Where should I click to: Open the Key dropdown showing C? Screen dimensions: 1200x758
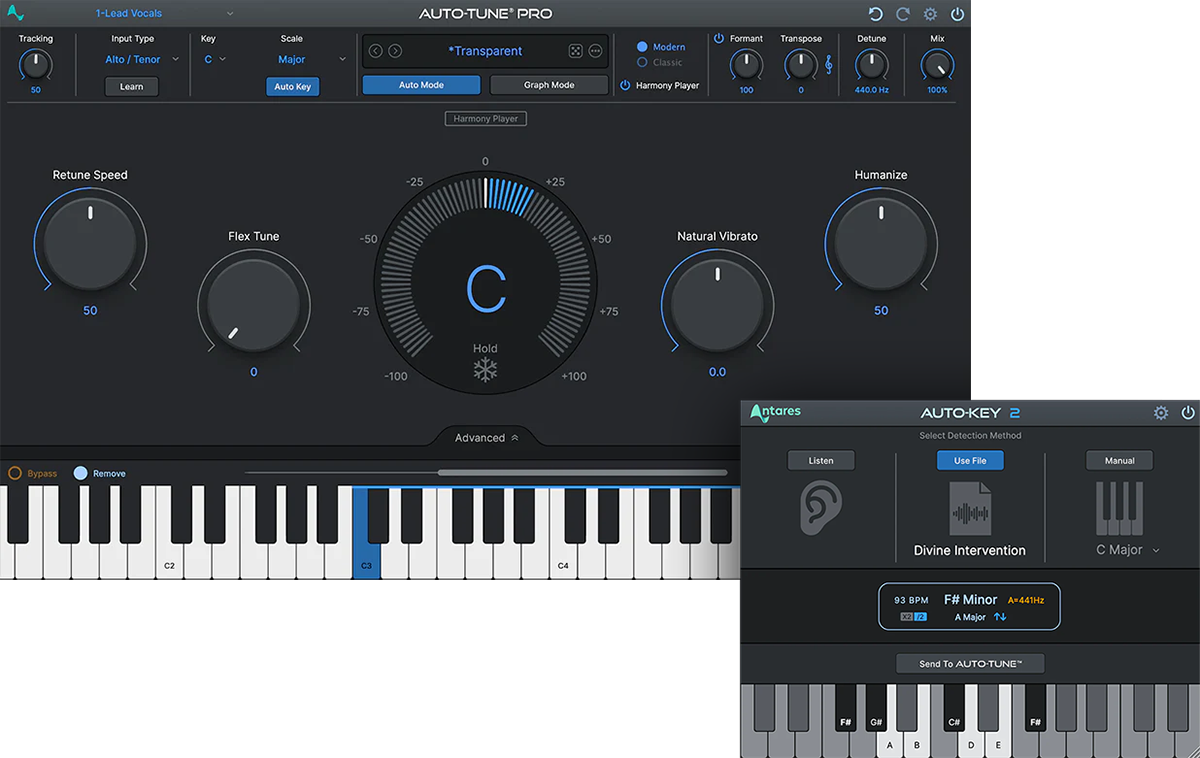(x=215, y=59)
